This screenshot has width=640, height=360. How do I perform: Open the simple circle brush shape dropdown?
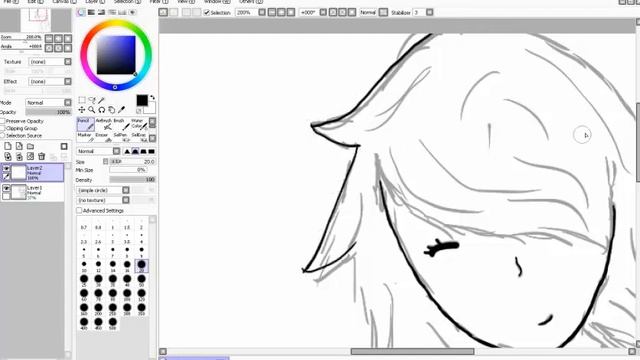103,190
